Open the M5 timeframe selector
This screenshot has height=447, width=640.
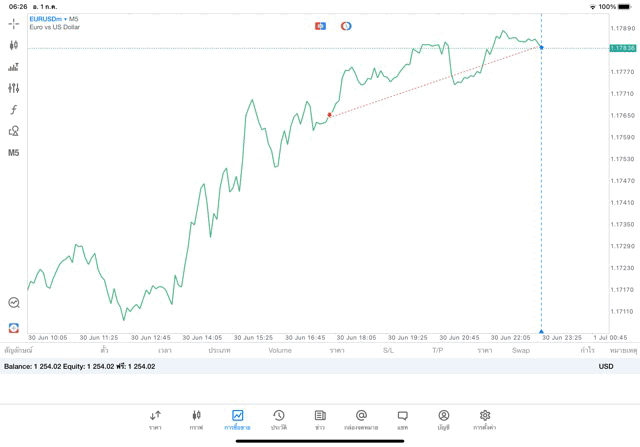click(14, 153)
